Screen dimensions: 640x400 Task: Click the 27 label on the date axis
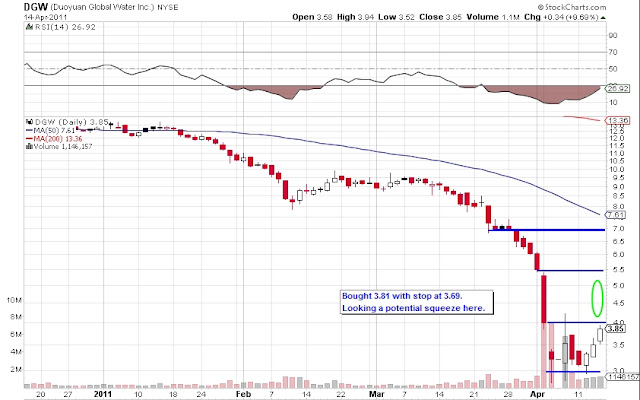click(x=69, y=395)
